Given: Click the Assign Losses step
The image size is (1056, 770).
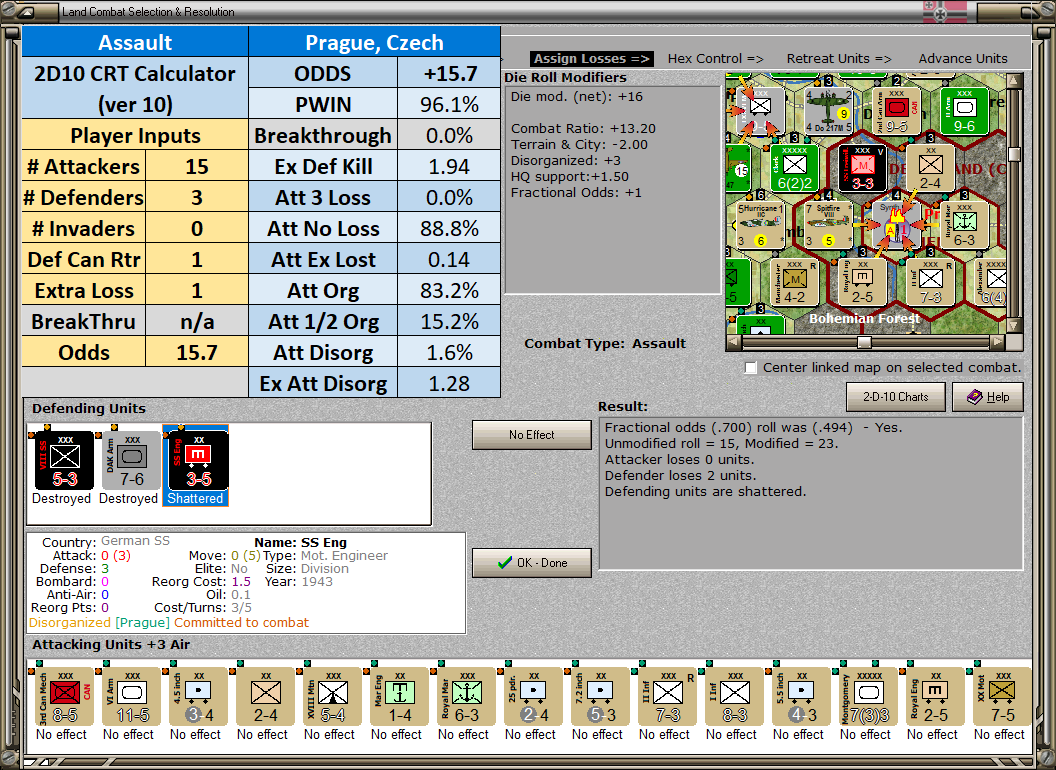Looking at the screenshot, I should pyautogui.click(x=592, y=59).
